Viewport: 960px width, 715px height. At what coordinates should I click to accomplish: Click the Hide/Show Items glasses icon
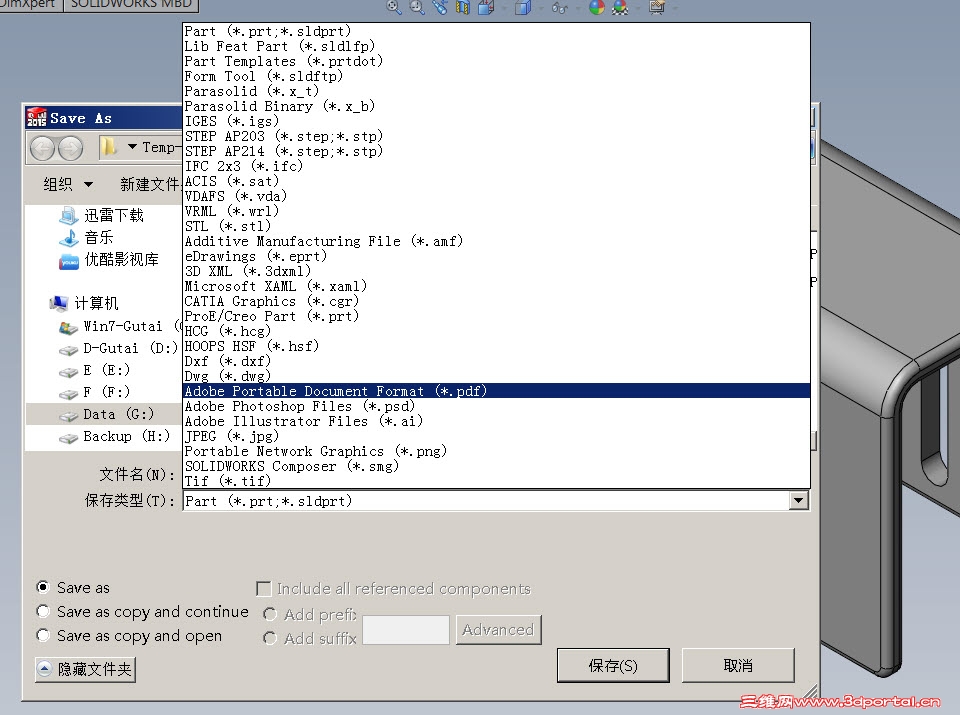click(x=558, y=7)
